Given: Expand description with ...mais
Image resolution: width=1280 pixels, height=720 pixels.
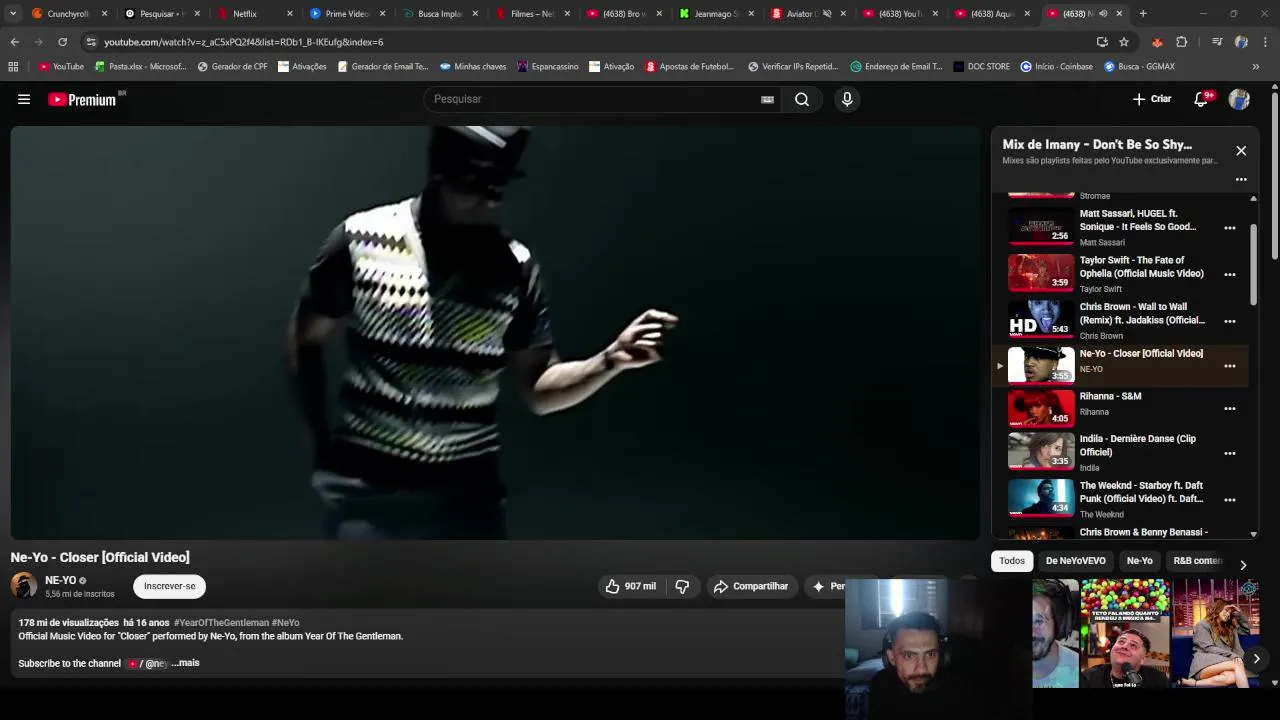Looking at the screenshot, I should [x=186, y=663].
